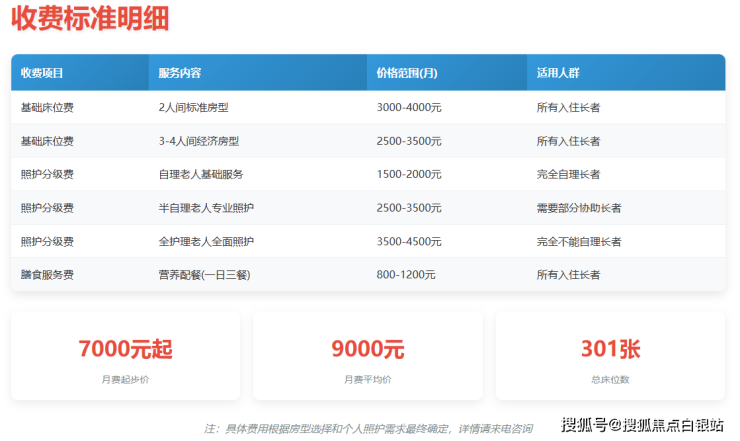Viewport: 740px width, 441px height.
Task: Select the 价格范围(月) column header
Action: 406,73
